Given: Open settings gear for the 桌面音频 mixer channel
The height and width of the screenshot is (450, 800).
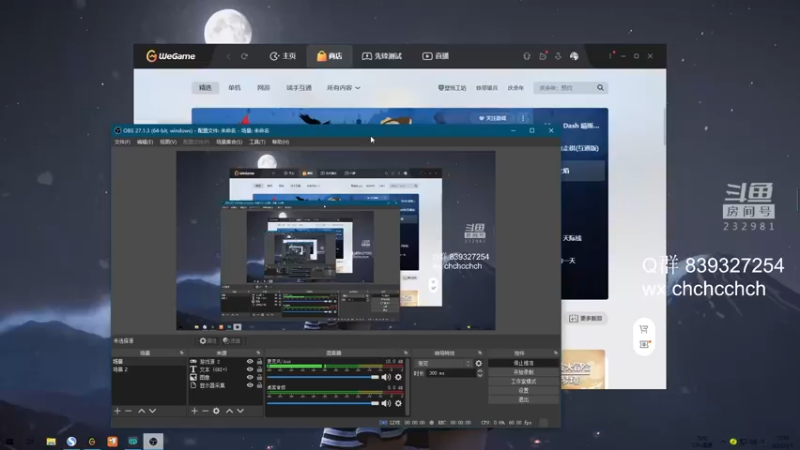Looking at the screenshot, I should [398, 403].
